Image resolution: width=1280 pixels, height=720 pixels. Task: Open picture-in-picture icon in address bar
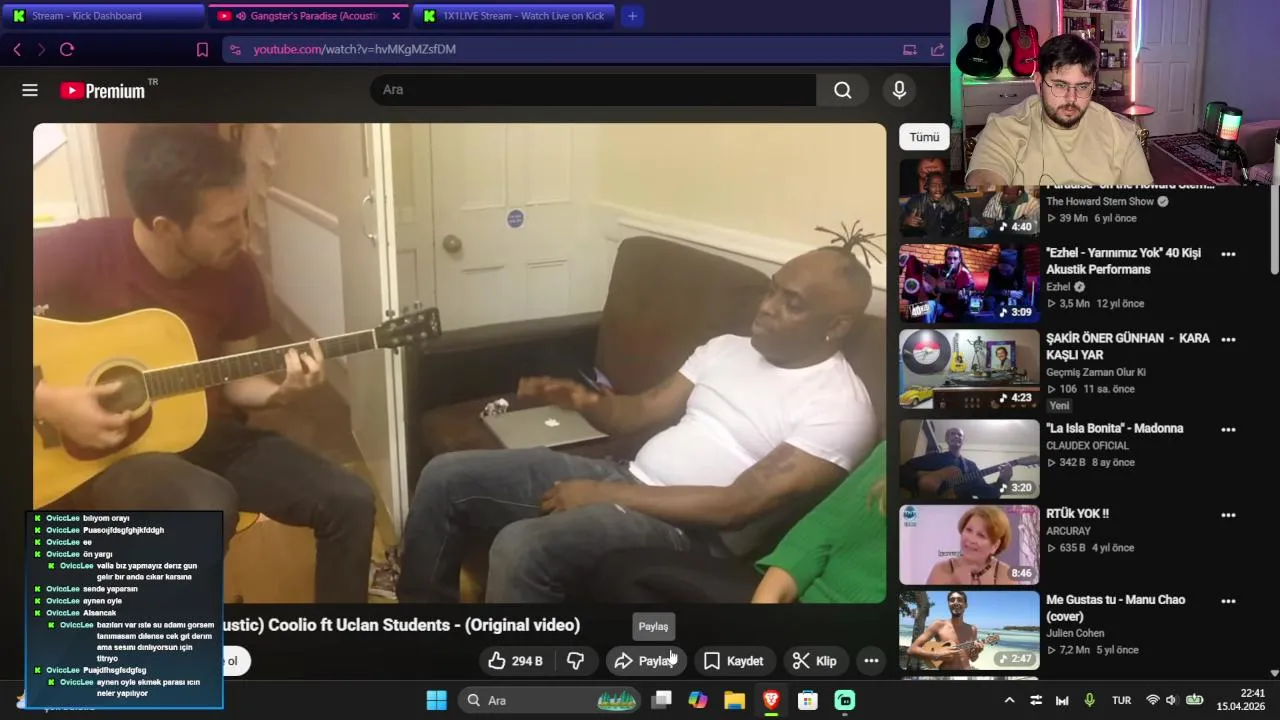(x=909, y=49)
